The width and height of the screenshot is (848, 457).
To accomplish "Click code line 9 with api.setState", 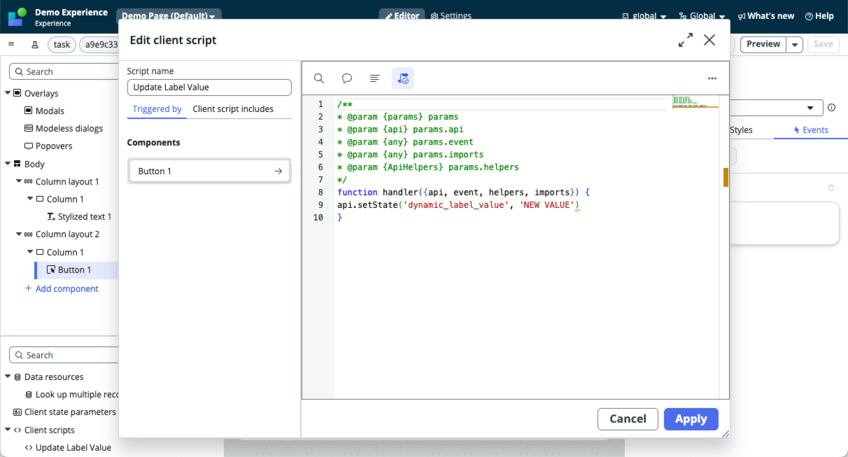I will point(458,205).
